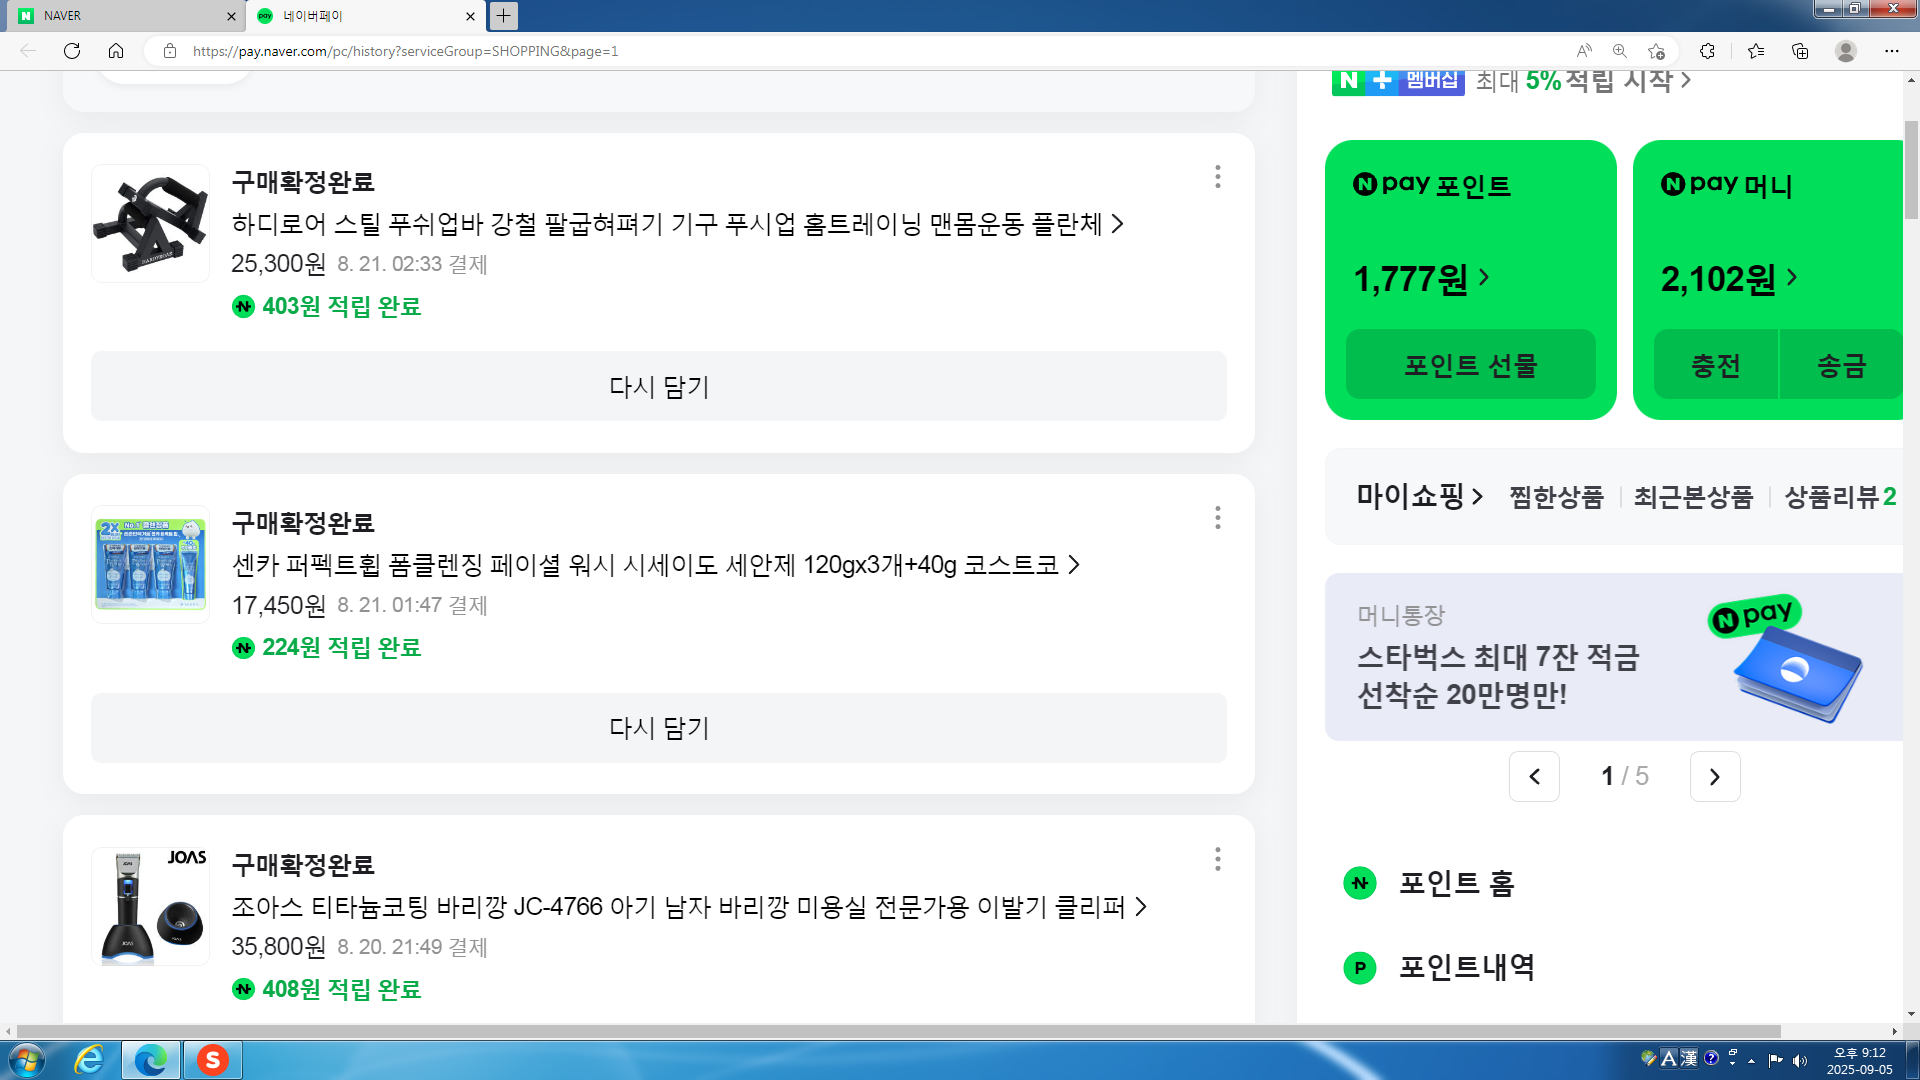Open the browser extensions puzzle icon
This screenshot has height=1080, width=1920.
point(1707,51)
